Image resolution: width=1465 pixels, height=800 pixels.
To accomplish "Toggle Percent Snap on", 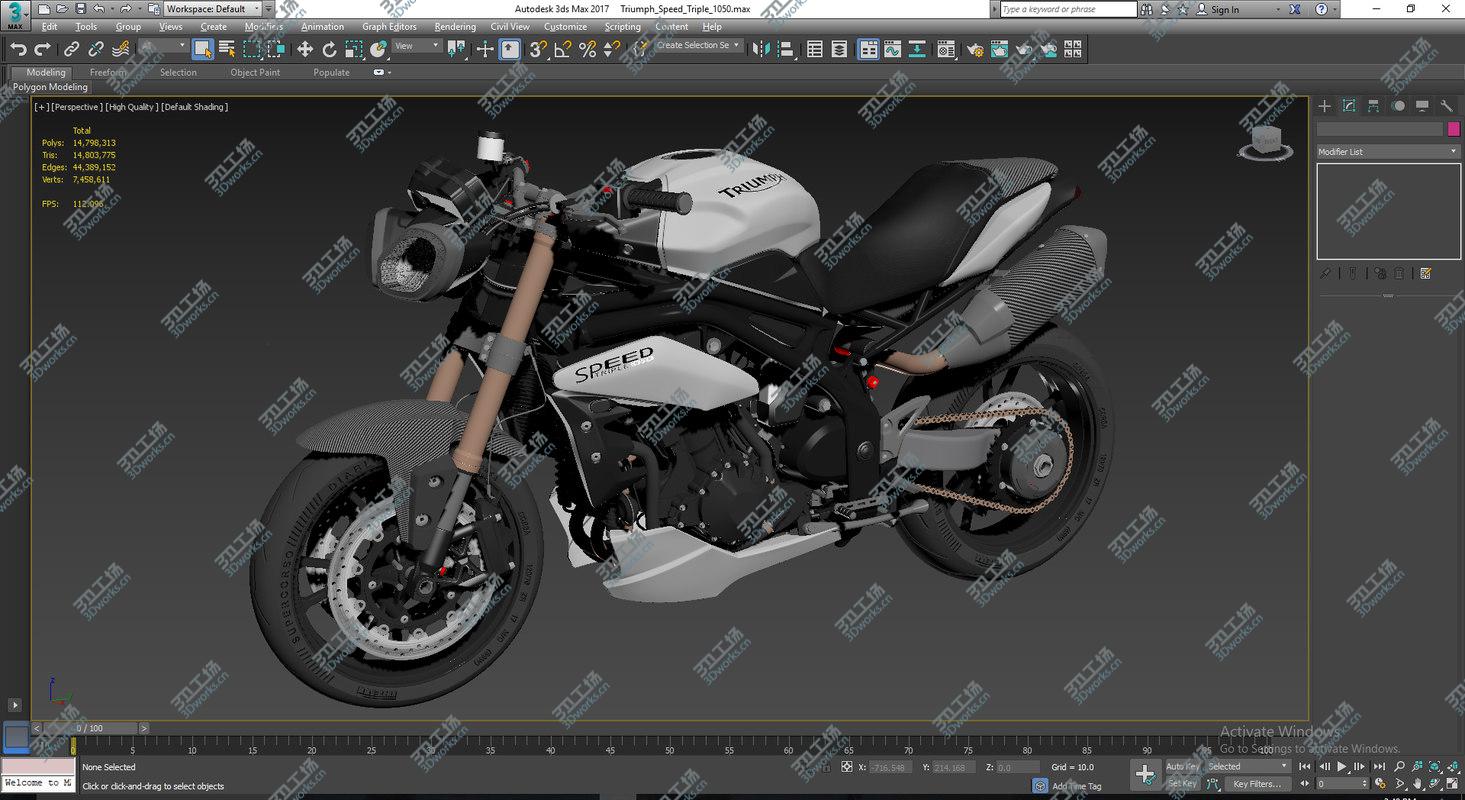I will [x=587, y=49].
